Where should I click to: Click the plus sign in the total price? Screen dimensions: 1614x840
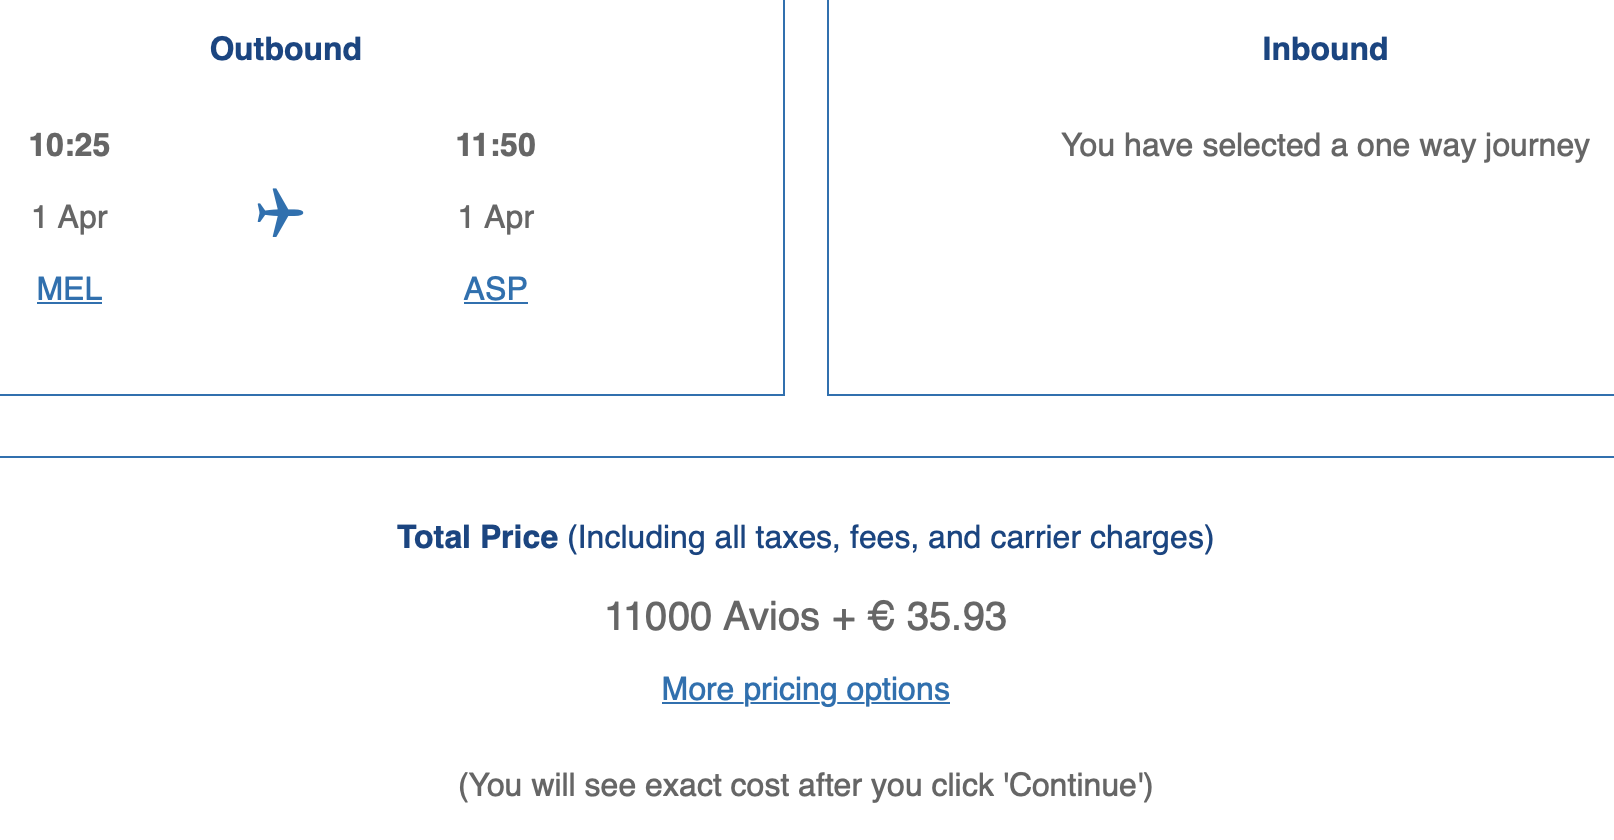(844, 618)
